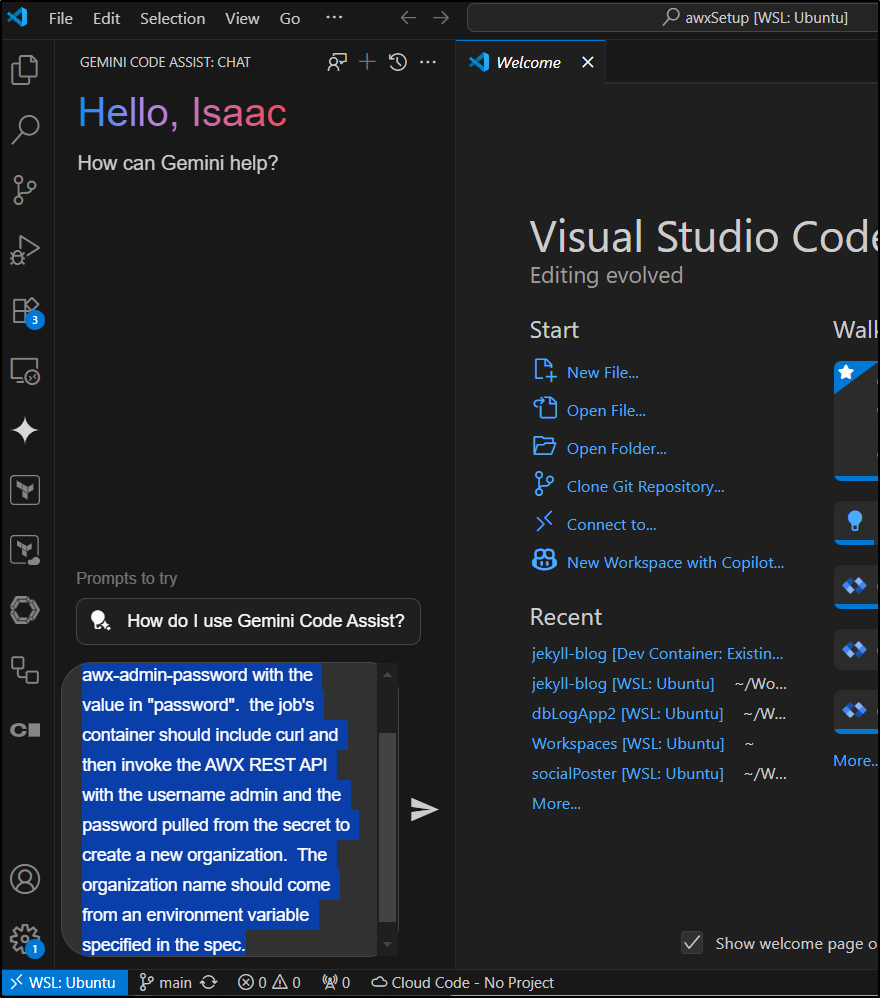Open recent Workspaces [WSL: Ubuntu]

pyautogui.click(x=628, y=743)
